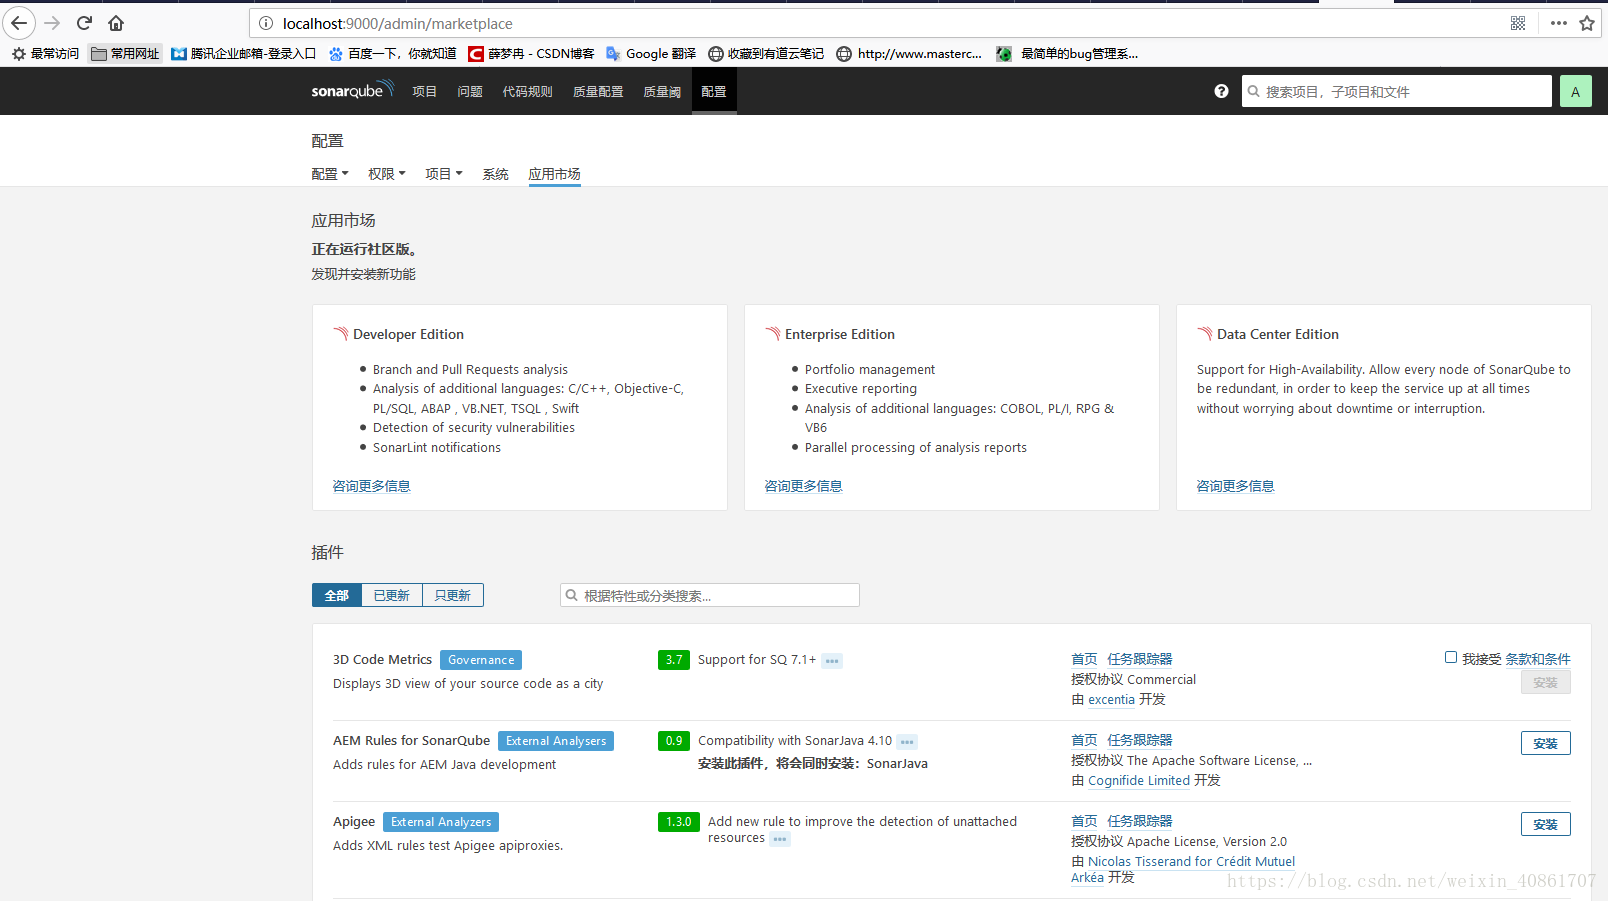
Task: Open 代码规则 in the top navigation
Action: [x=527, y=91]
